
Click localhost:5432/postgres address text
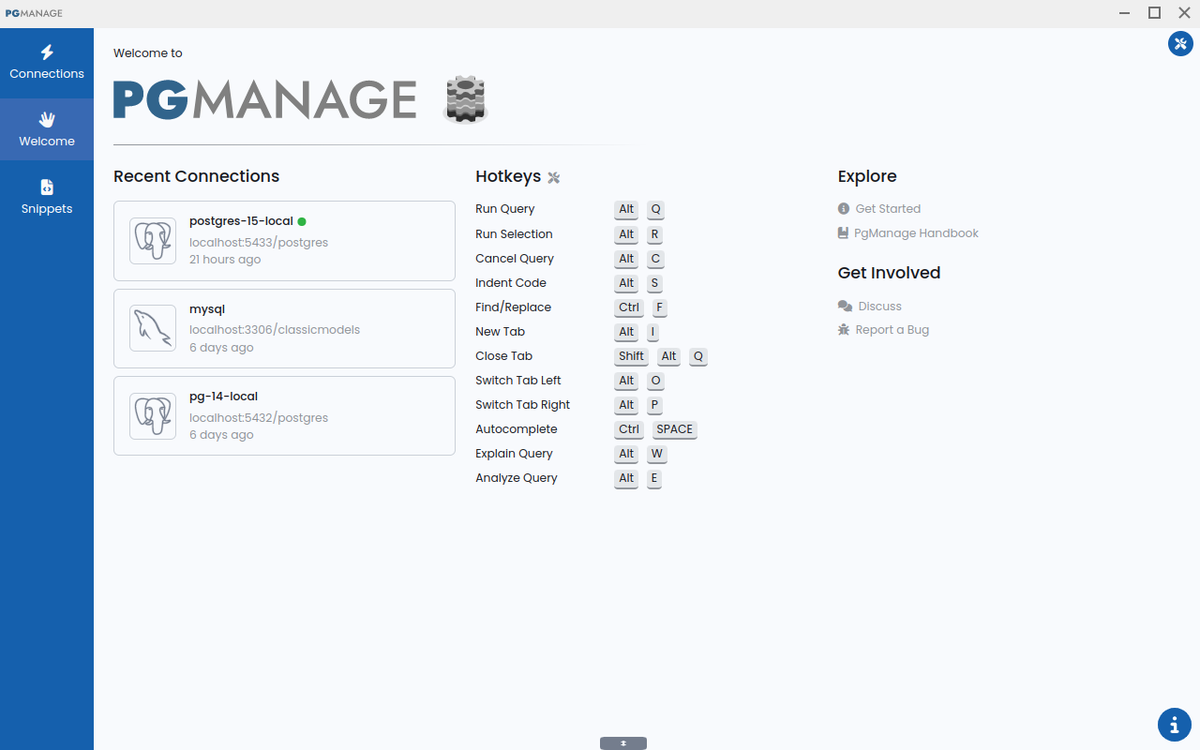pos(259,417)
